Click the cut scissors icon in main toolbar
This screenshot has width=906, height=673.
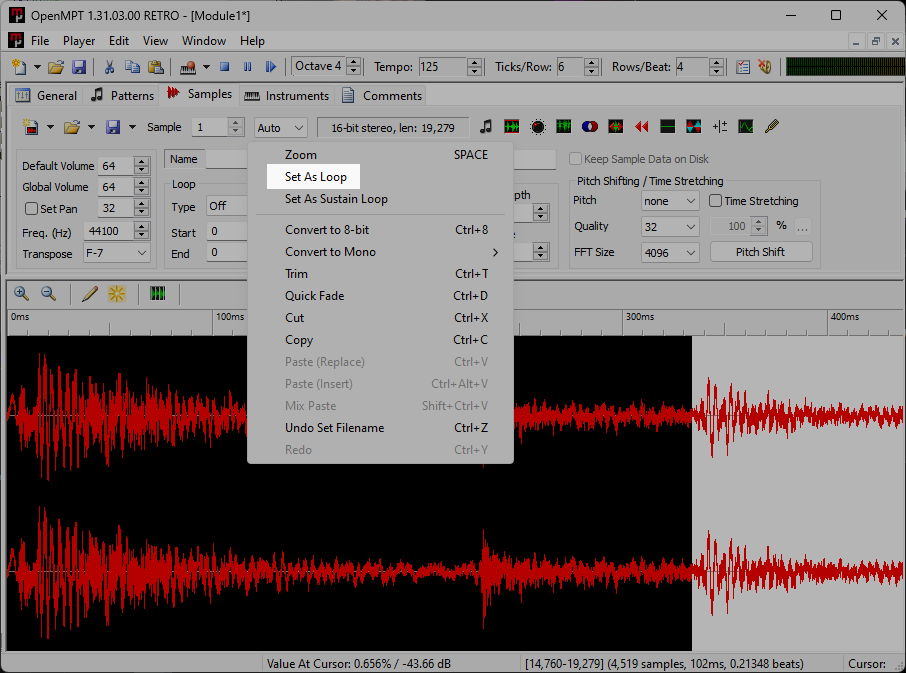[110, 67]
